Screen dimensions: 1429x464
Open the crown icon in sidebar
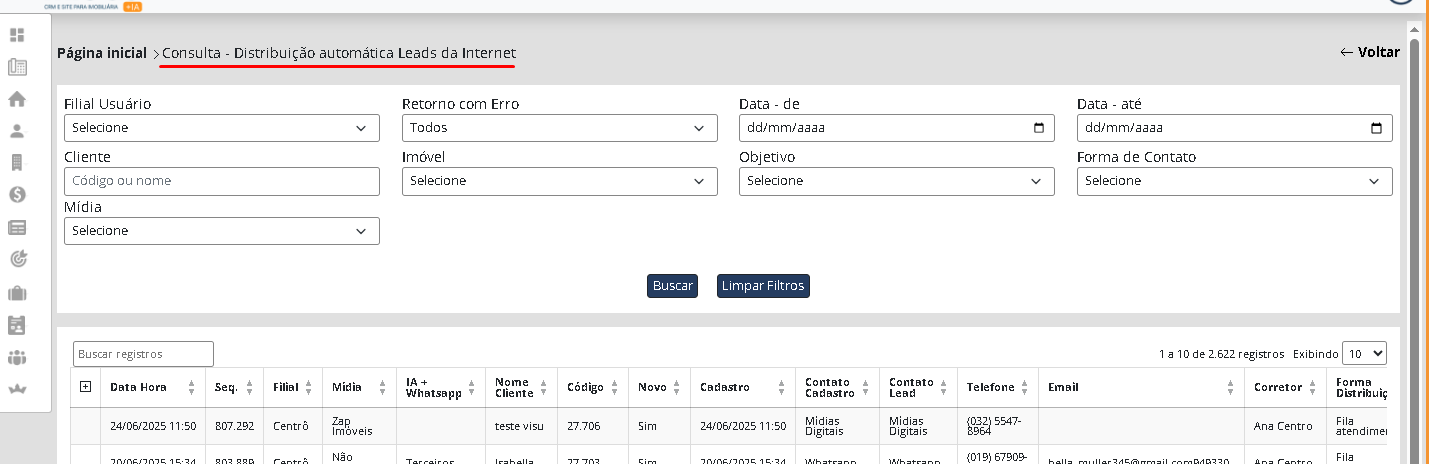tap(17, 389)
